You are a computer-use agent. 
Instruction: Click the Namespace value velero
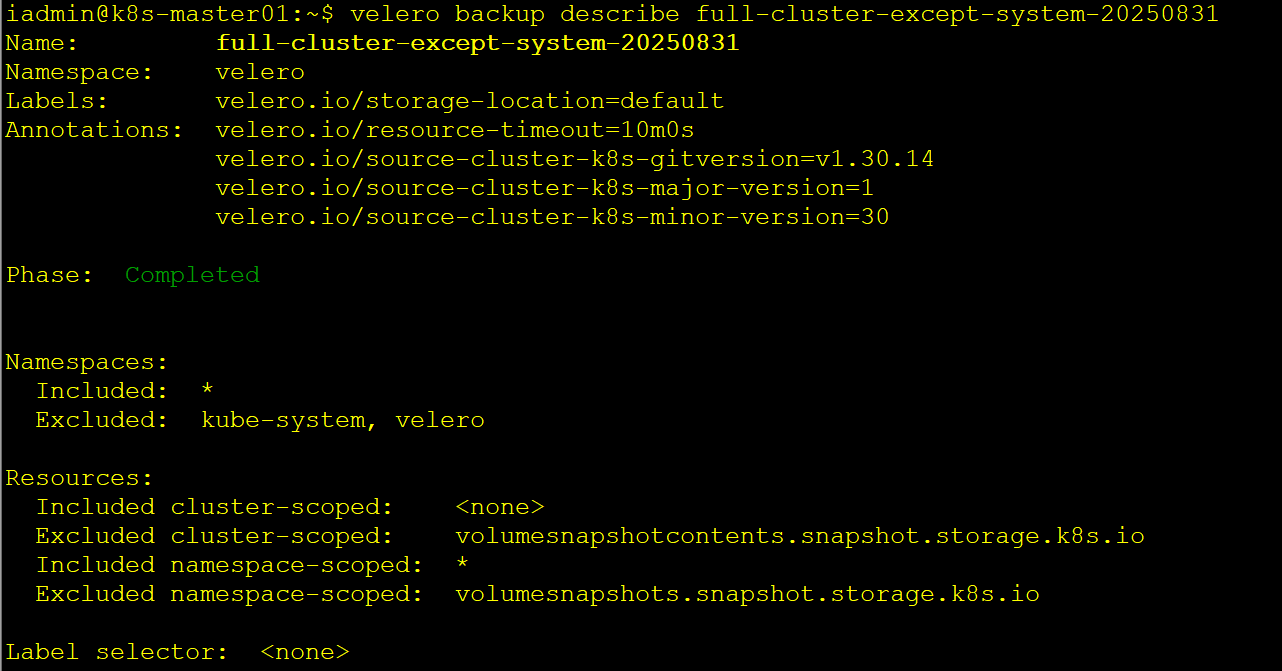click(x=260, y=72)
